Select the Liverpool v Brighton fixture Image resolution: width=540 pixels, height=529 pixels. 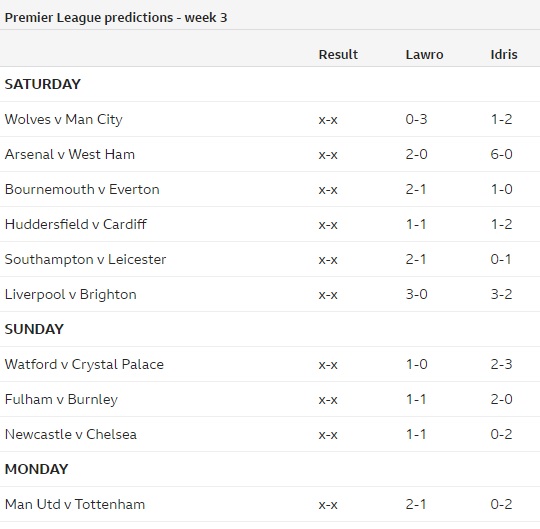coord(71,294)
